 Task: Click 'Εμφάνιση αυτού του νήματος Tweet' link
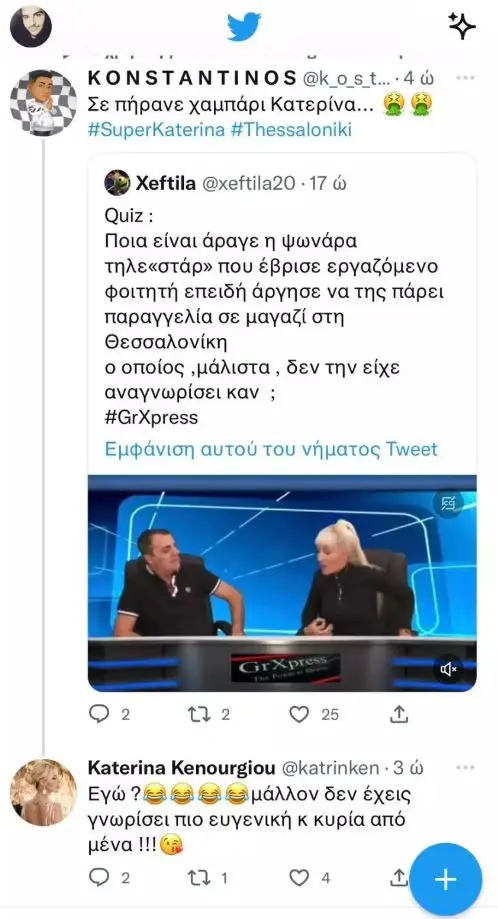(271, 449)
